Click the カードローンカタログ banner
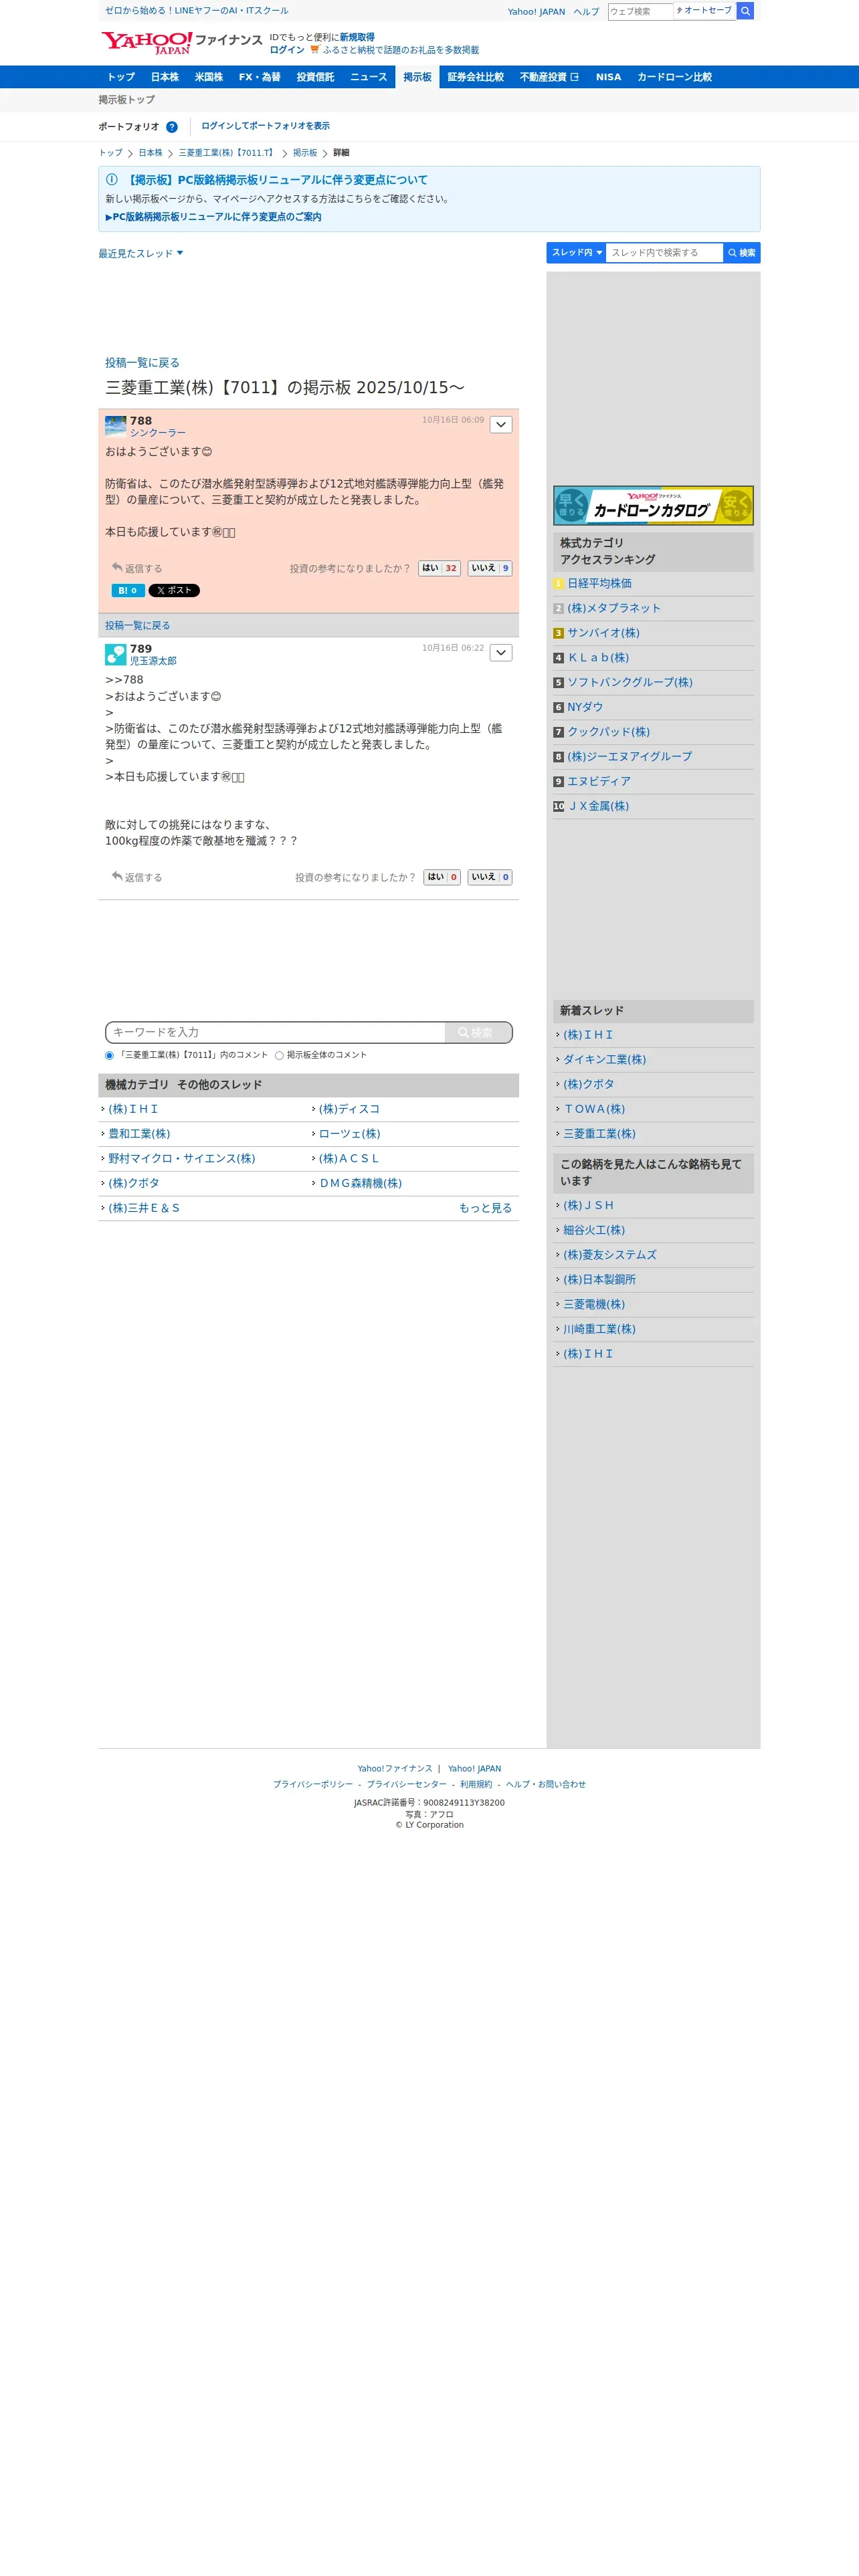 click(653, 506)
